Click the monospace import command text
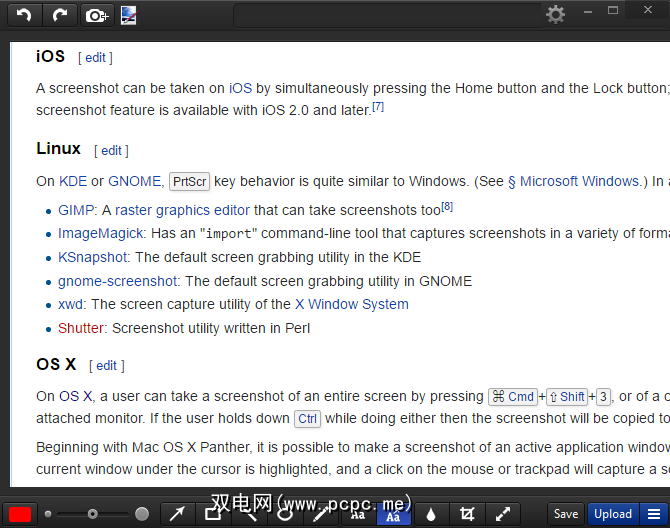This screenshot has height=528, width=670. [x=229, y=234]
